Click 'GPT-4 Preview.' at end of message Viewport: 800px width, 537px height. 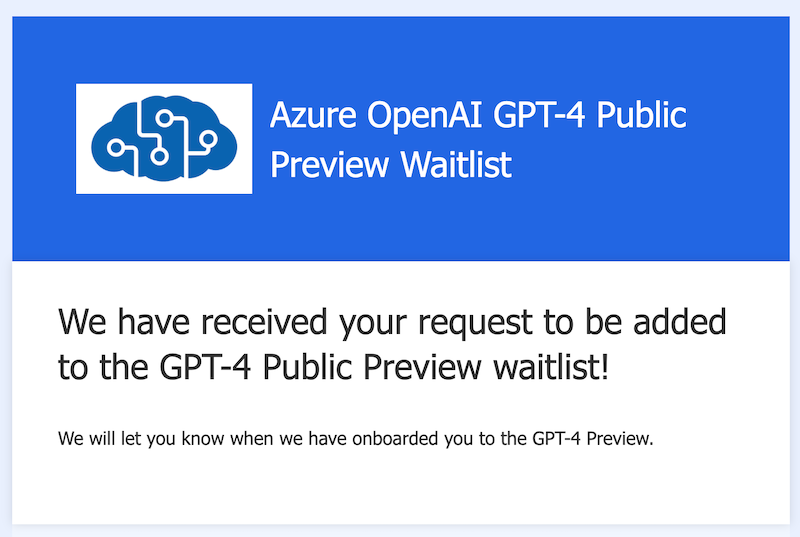[593, 439]
